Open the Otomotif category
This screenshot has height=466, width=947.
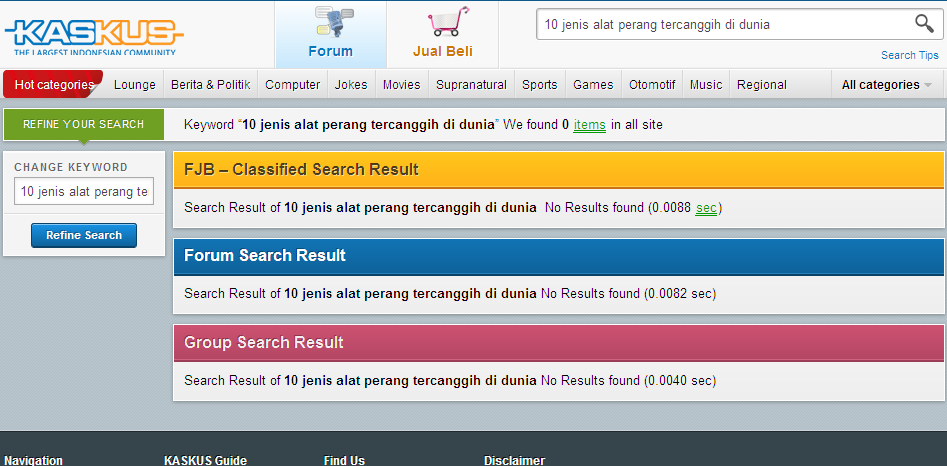(652, 85)
